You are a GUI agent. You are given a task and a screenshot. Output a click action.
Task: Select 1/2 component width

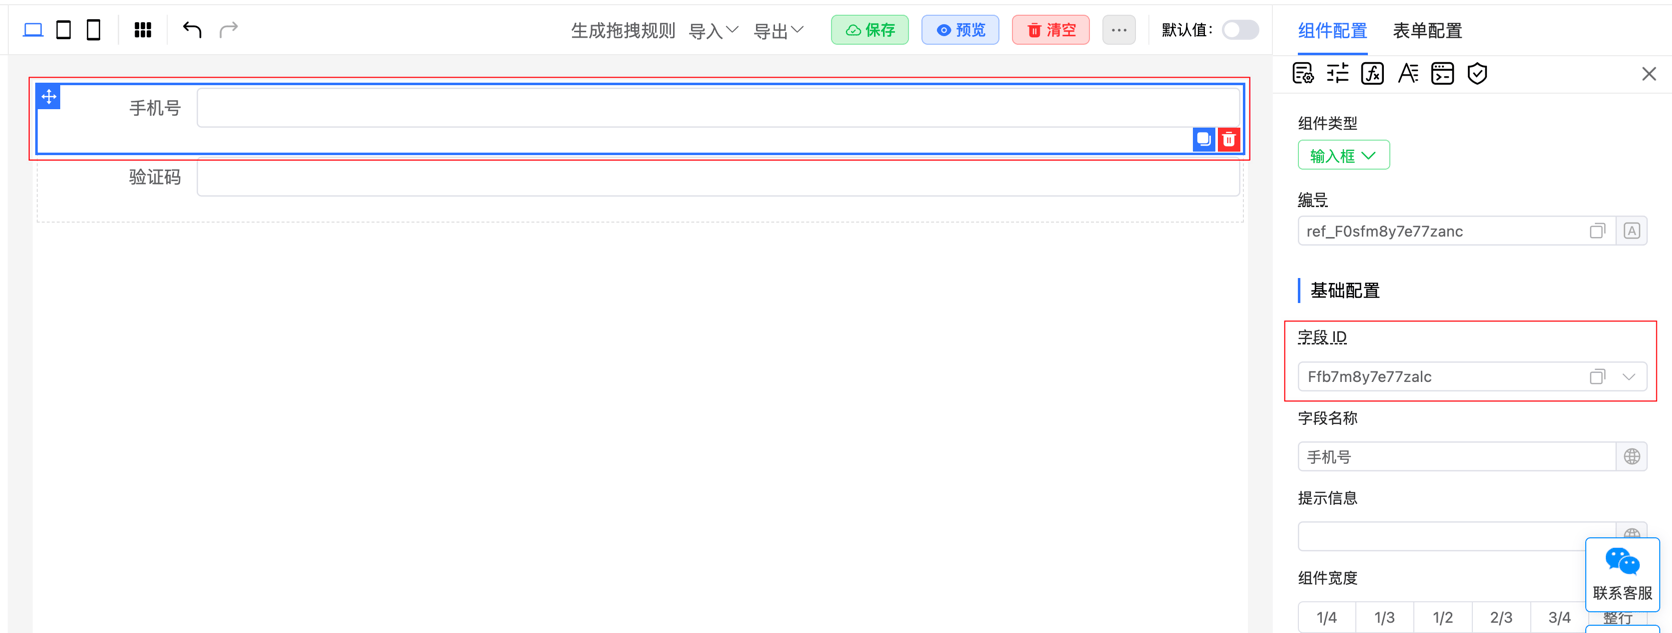pyautogui.click(x=1442, y=617)
